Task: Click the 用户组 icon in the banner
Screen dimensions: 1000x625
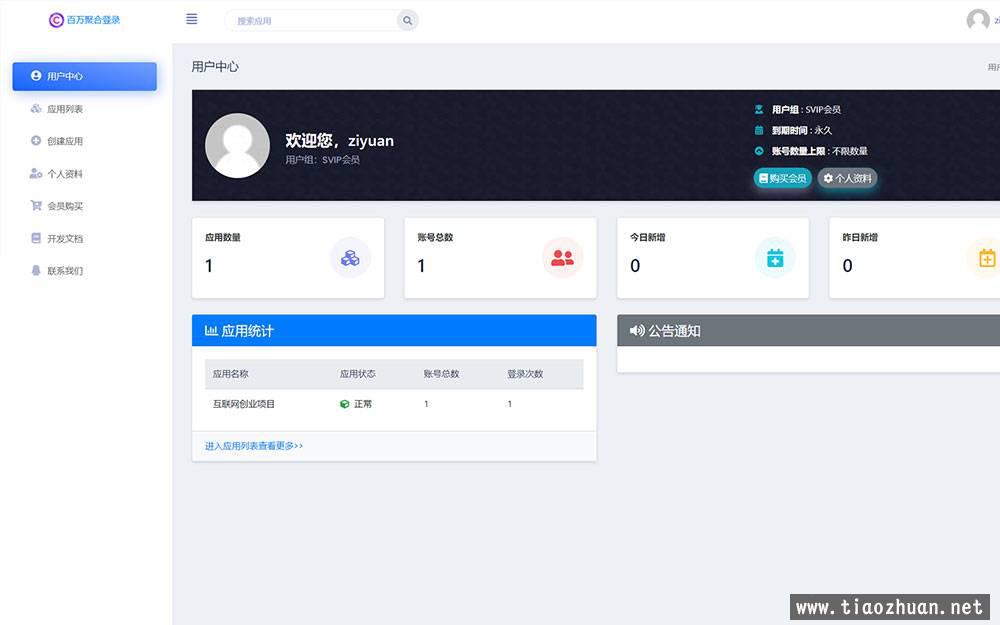Action: pos(759,109)
